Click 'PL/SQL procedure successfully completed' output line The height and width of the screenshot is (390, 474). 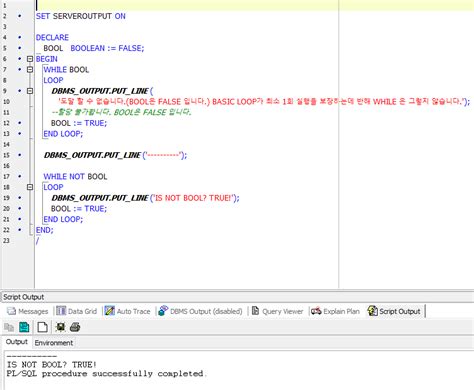(106, 374)
